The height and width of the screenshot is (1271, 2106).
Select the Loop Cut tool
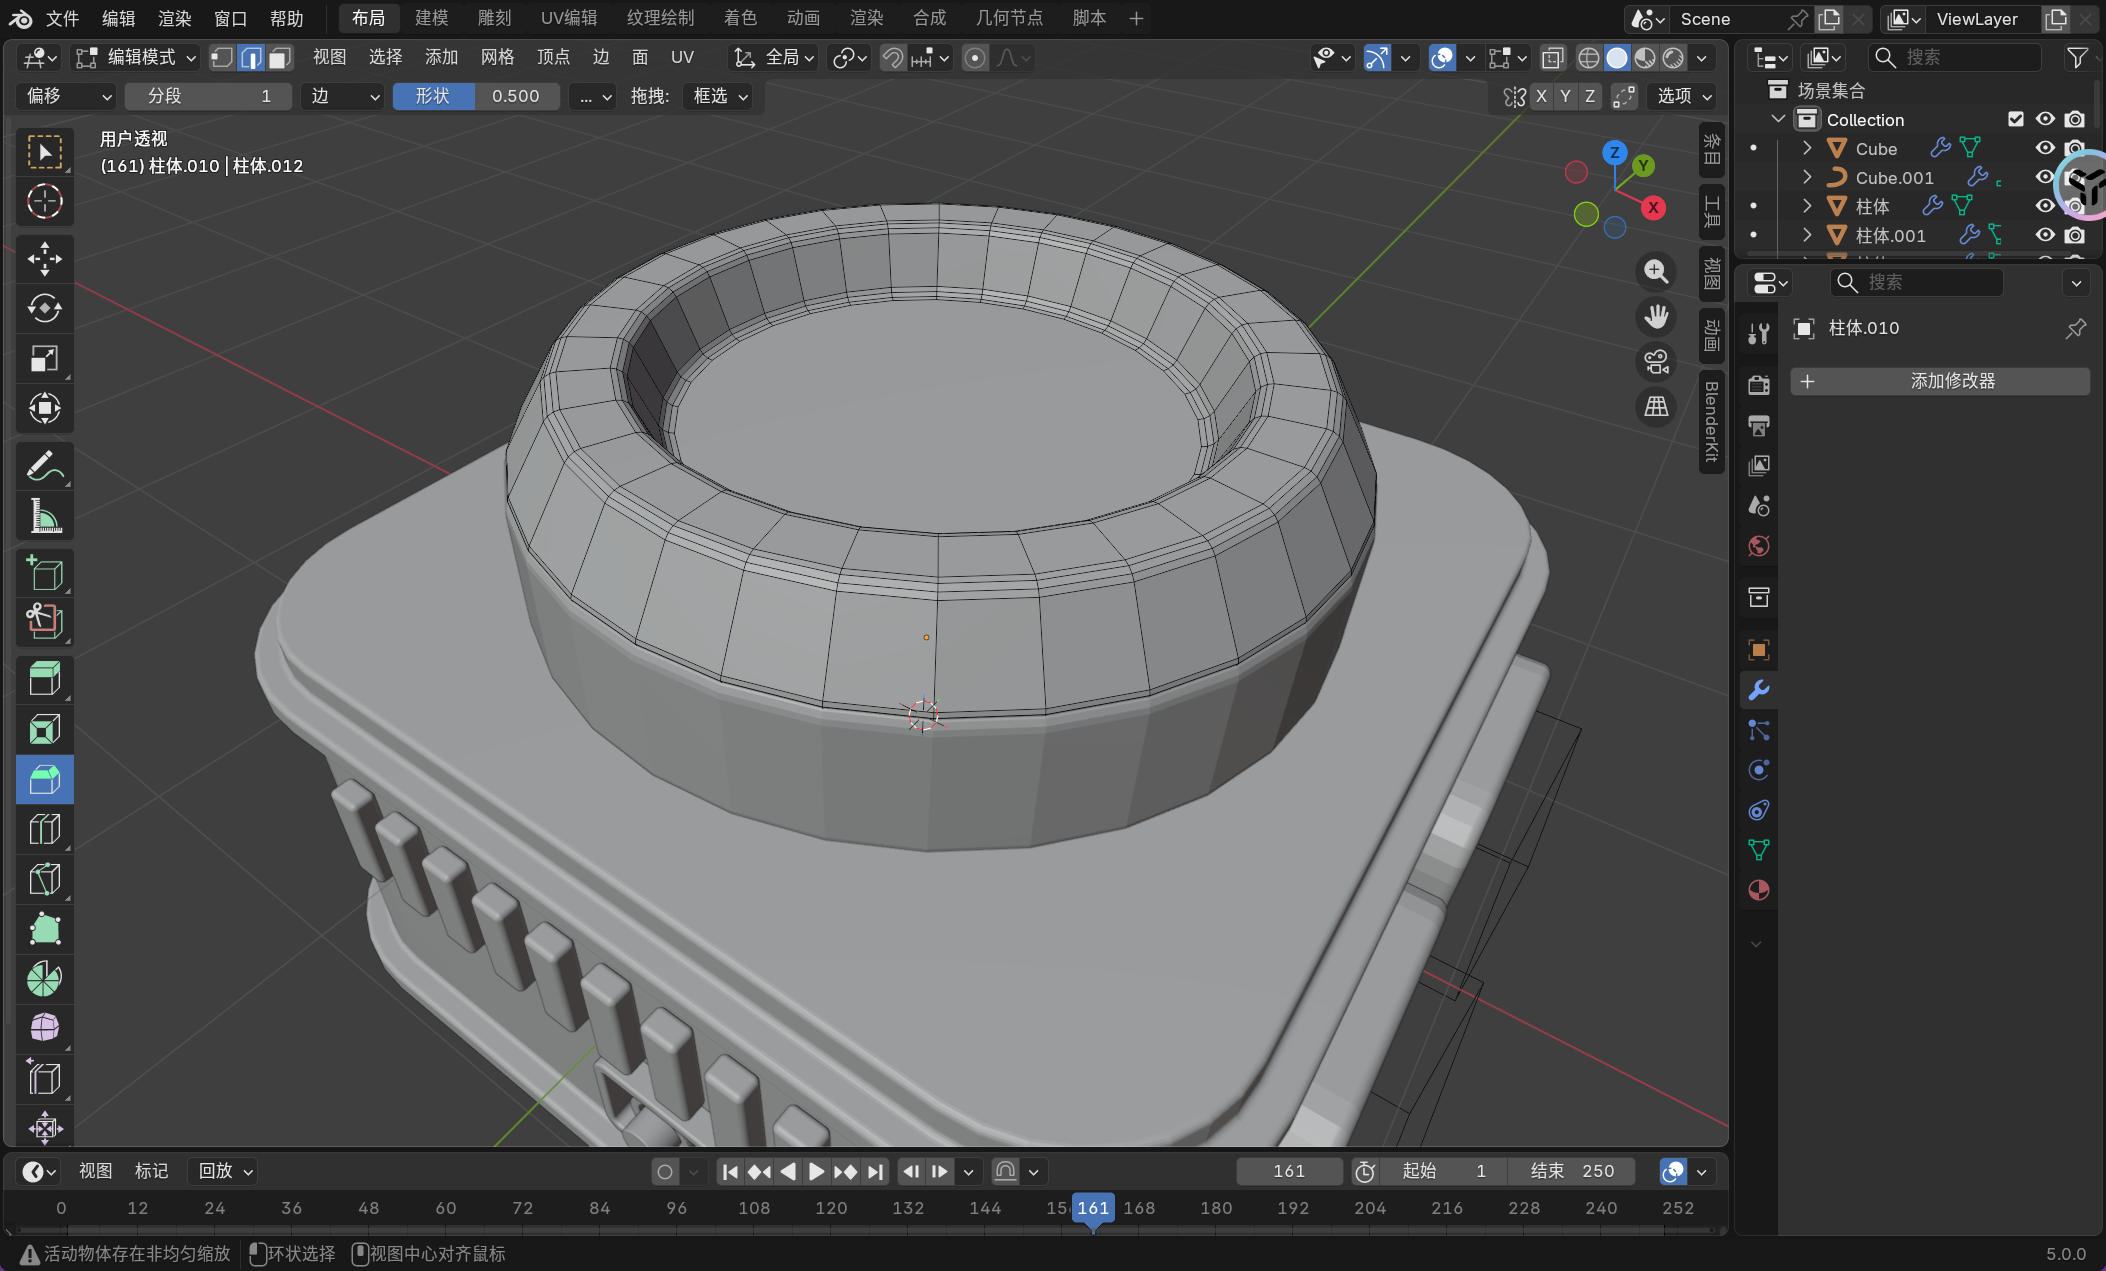point(44,829)
